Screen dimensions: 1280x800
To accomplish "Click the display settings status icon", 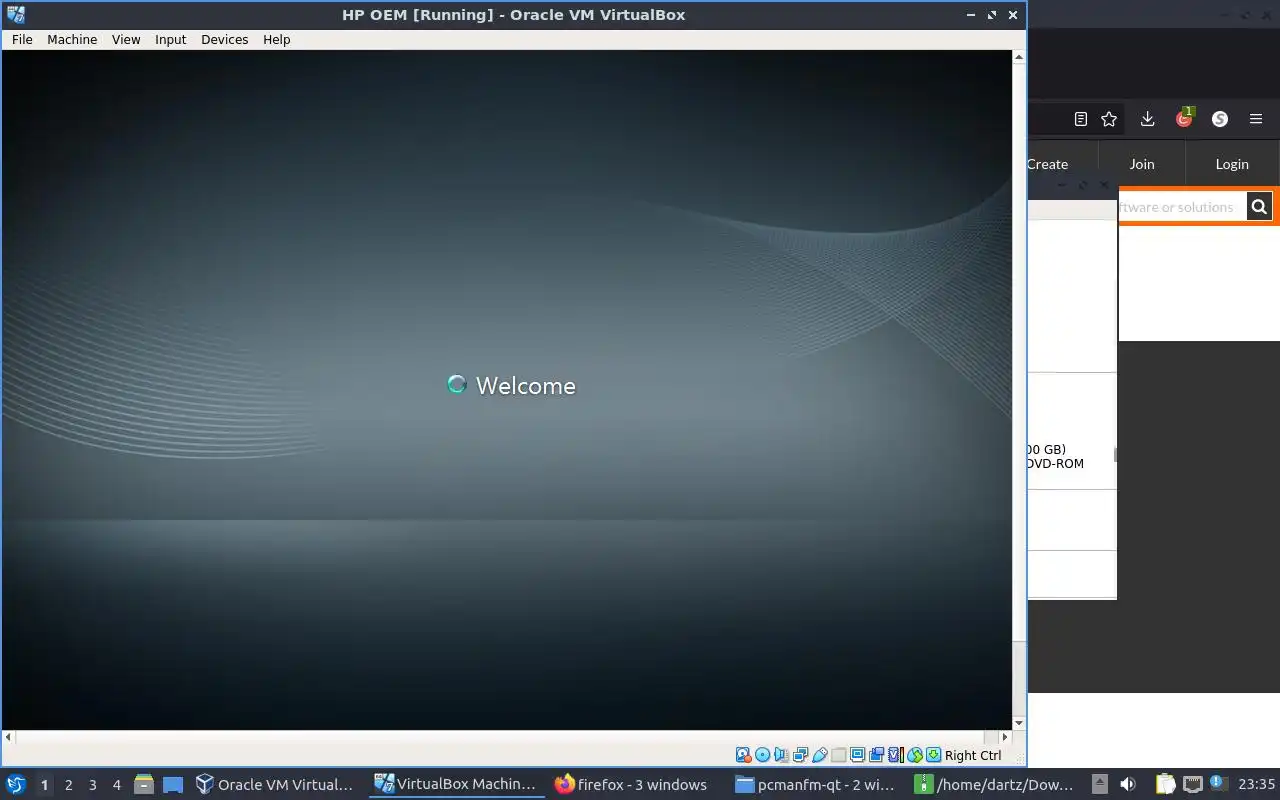I will click(858, 755).
